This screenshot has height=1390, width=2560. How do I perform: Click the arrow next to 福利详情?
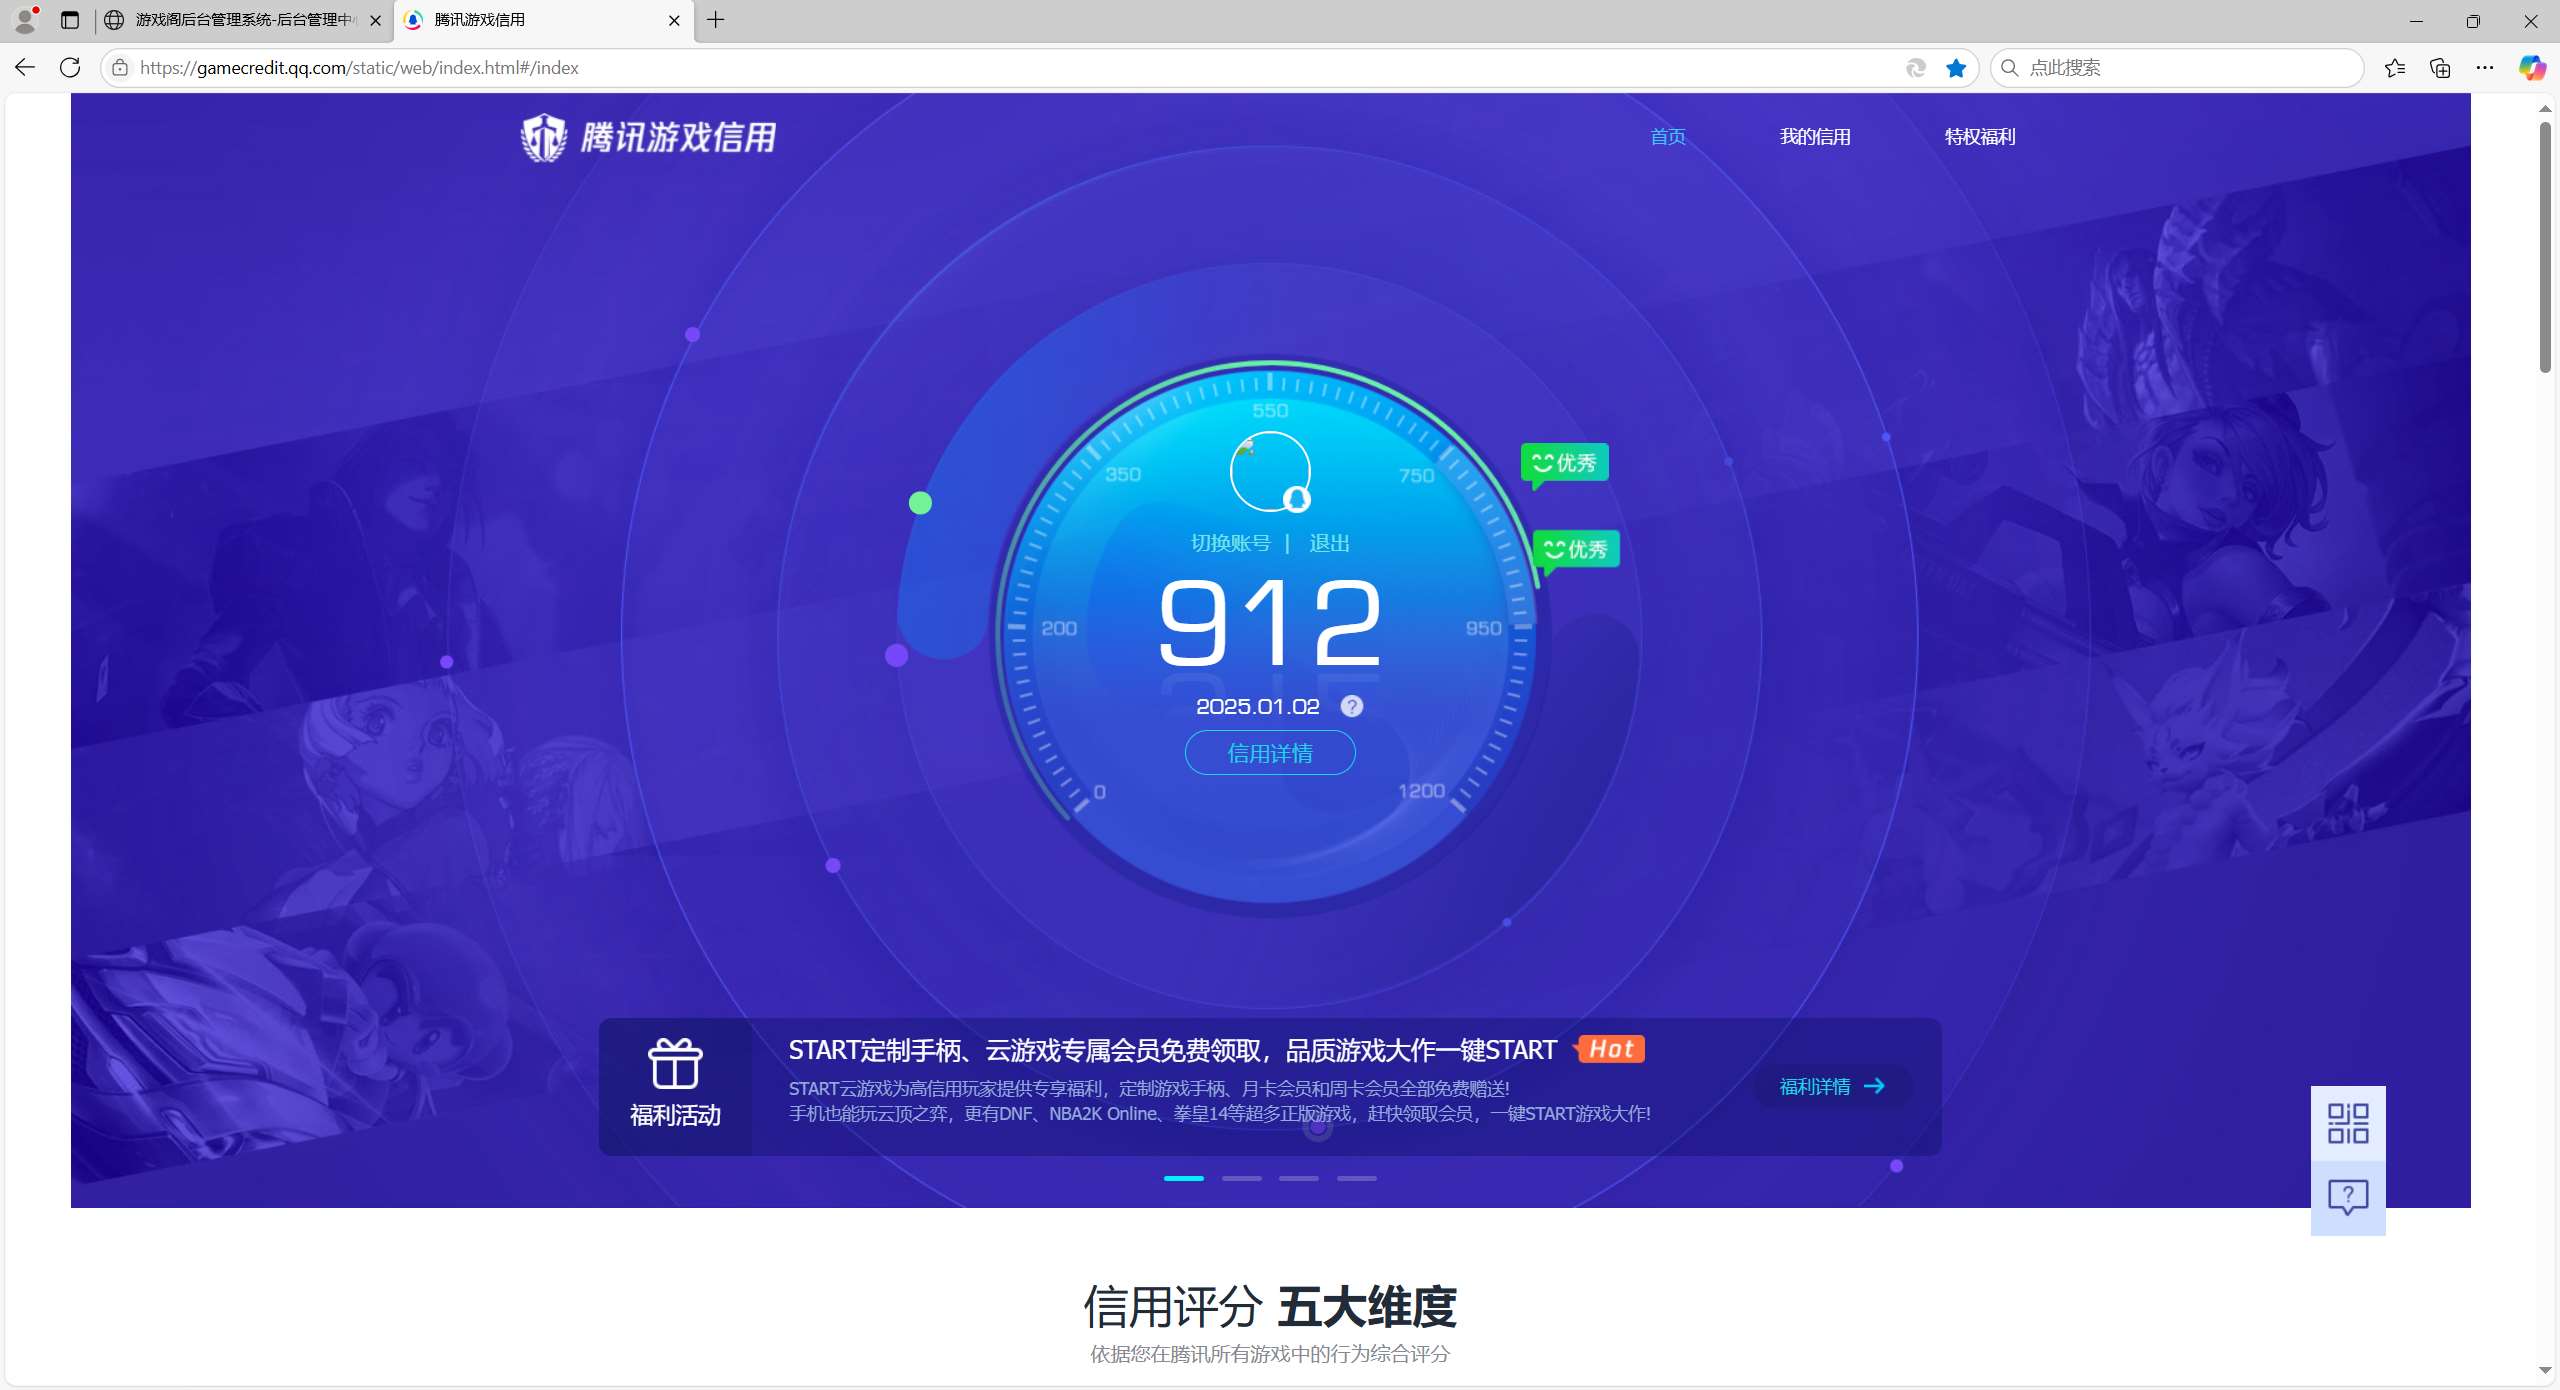pyautogui.click(x=1875, y=1086)
